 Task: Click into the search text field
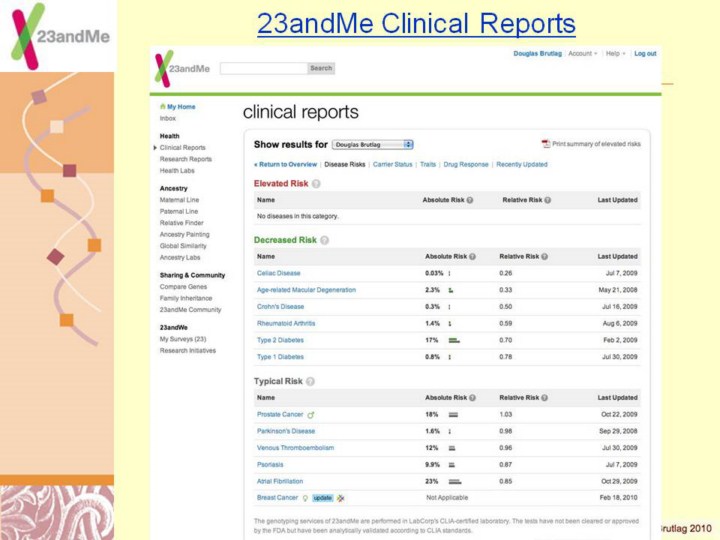tap(262, 69)
